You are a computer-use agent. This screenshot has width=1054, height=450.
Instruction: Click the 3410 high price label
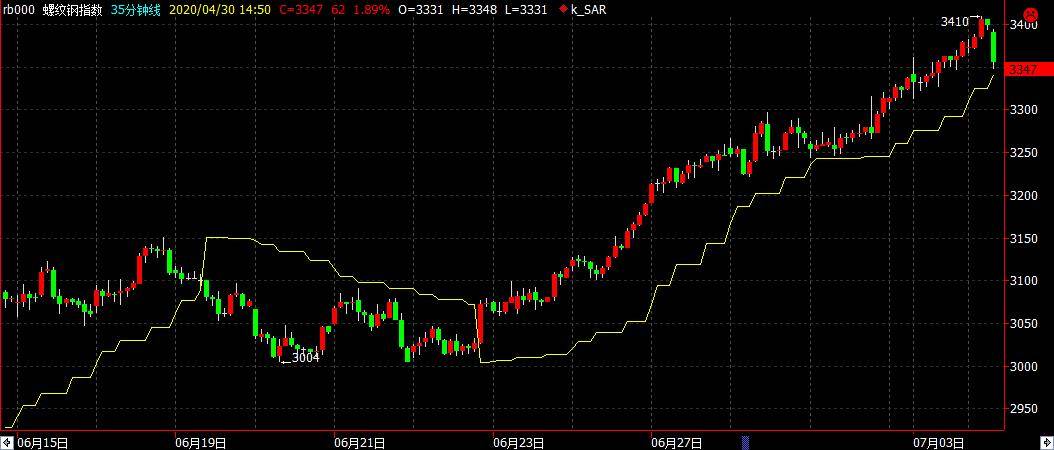pyautogui.click(x=955, y=22)
